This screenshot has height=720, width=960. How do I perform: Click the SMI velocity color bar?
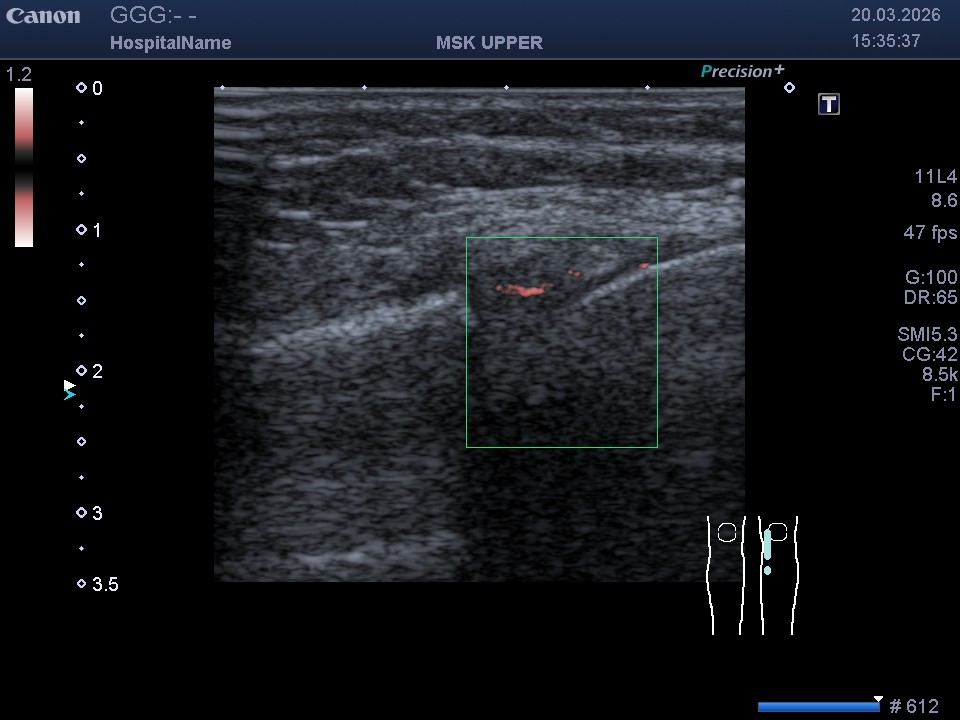tap(24, 167)
